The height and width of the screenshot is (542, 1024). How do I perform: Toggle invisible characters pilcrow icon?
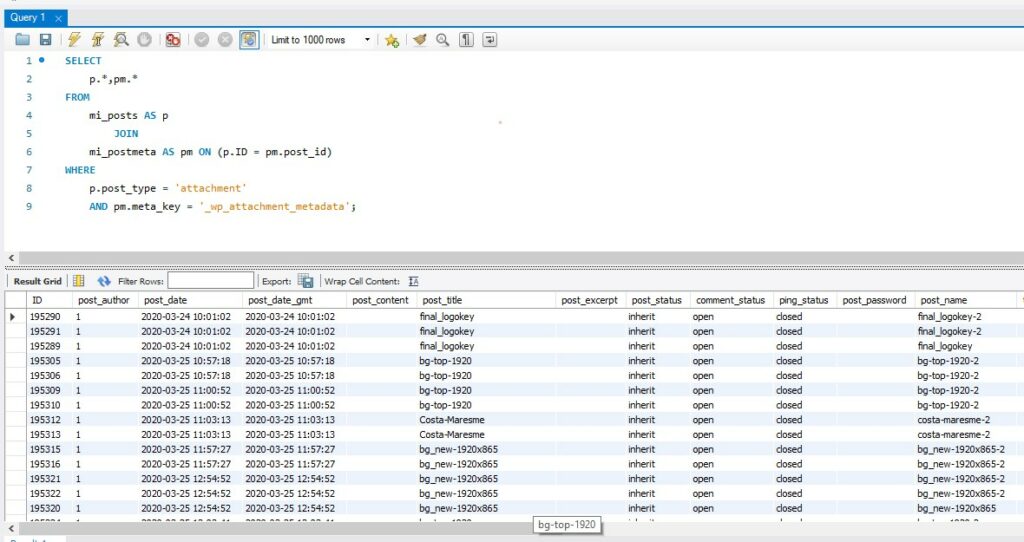466,40
